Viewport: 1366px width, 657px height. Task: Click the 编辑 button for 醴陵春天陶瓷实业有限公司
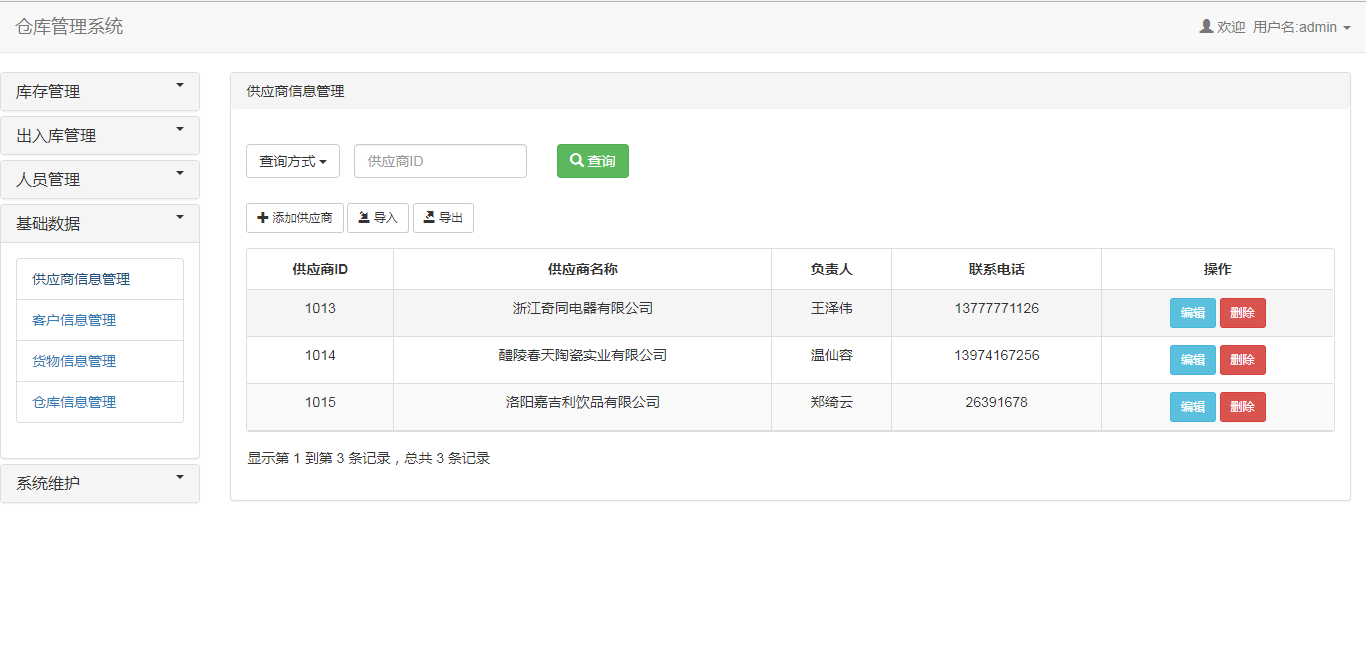tap(1192, 359)
